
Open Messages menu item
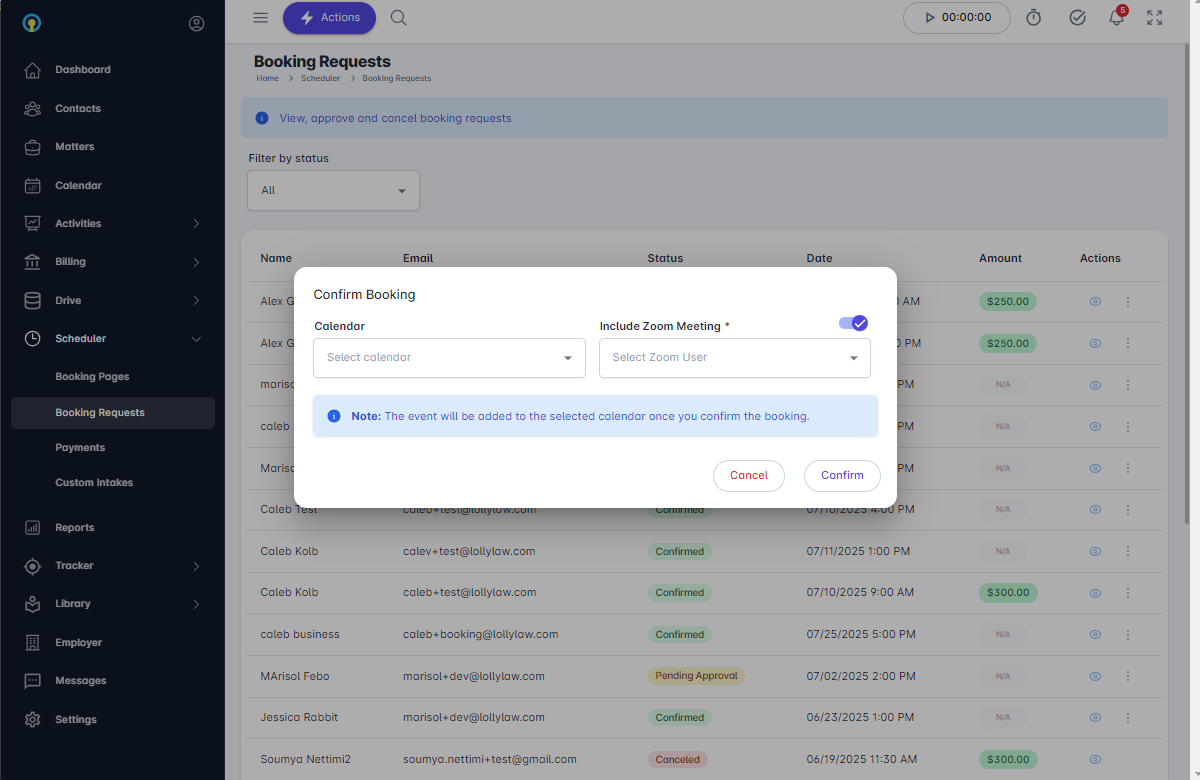click(x=81, y=681)
